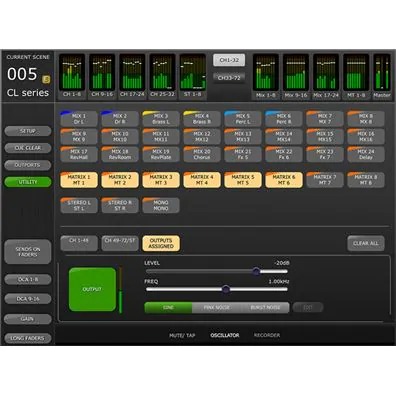Select BURST NOISE oscillator mode
The height and width of the screenshot is (396, 396).
tap(265, 307)
